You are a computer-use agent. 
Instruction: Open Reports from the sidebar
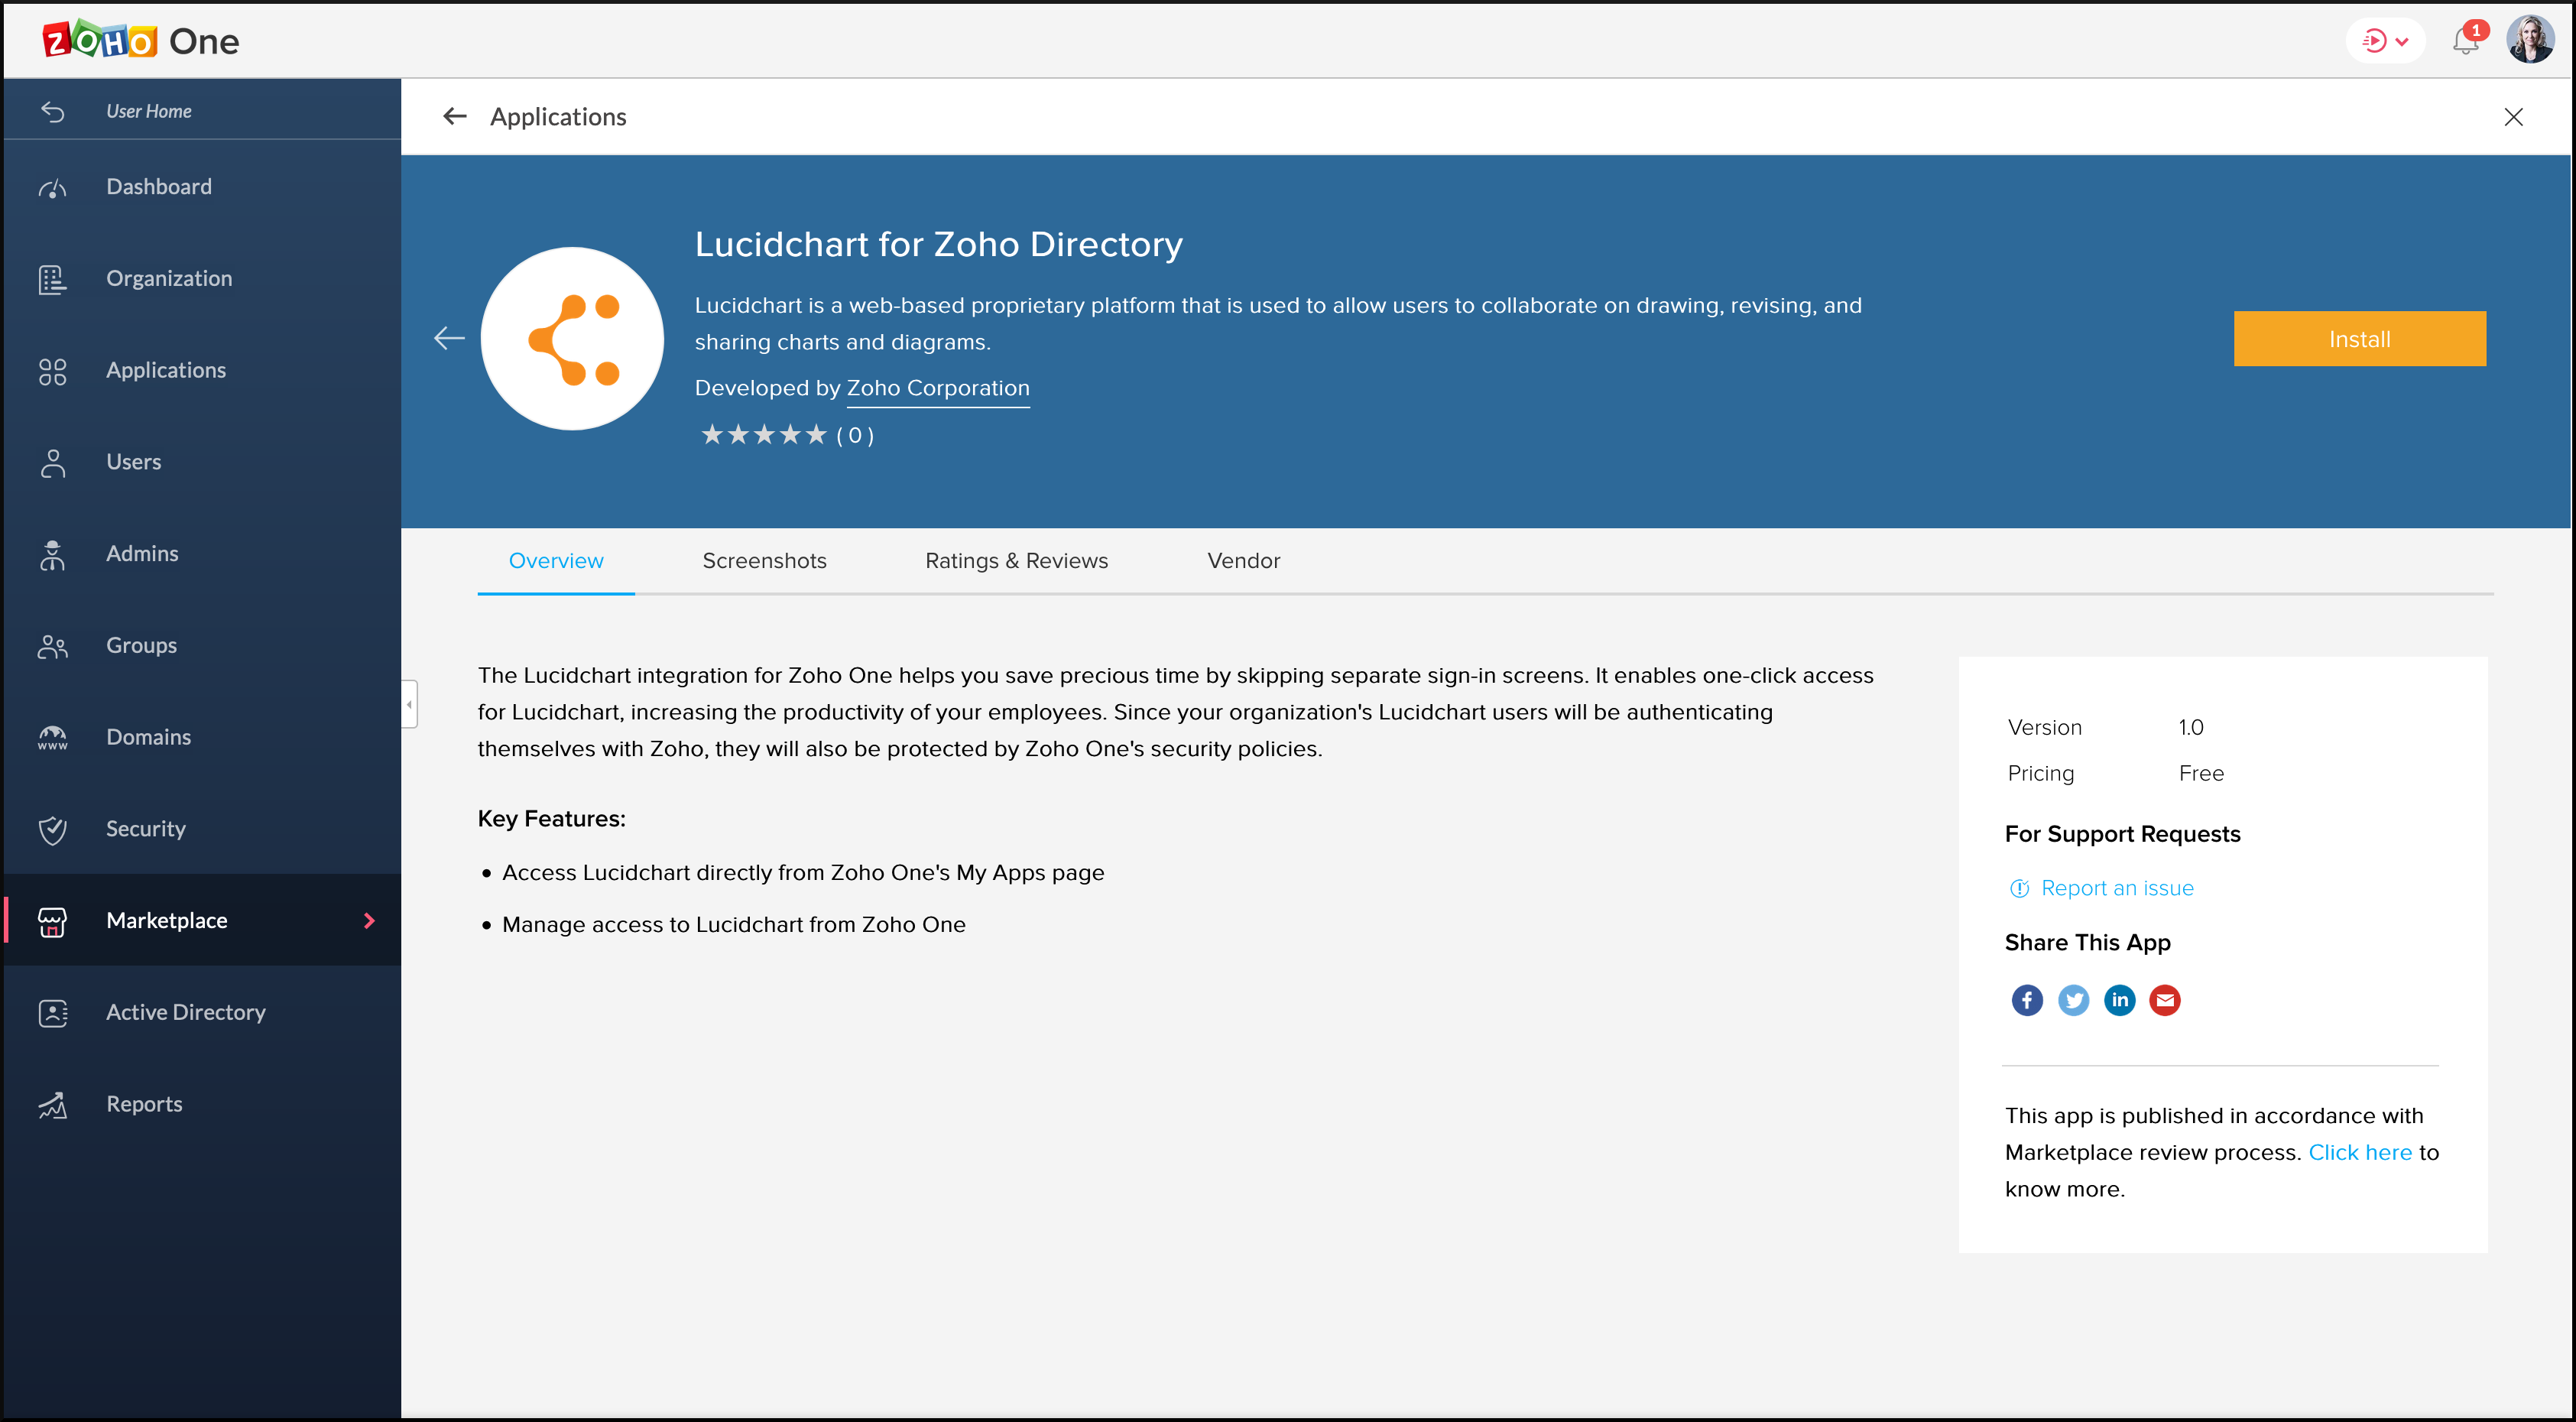(144, 1104)
